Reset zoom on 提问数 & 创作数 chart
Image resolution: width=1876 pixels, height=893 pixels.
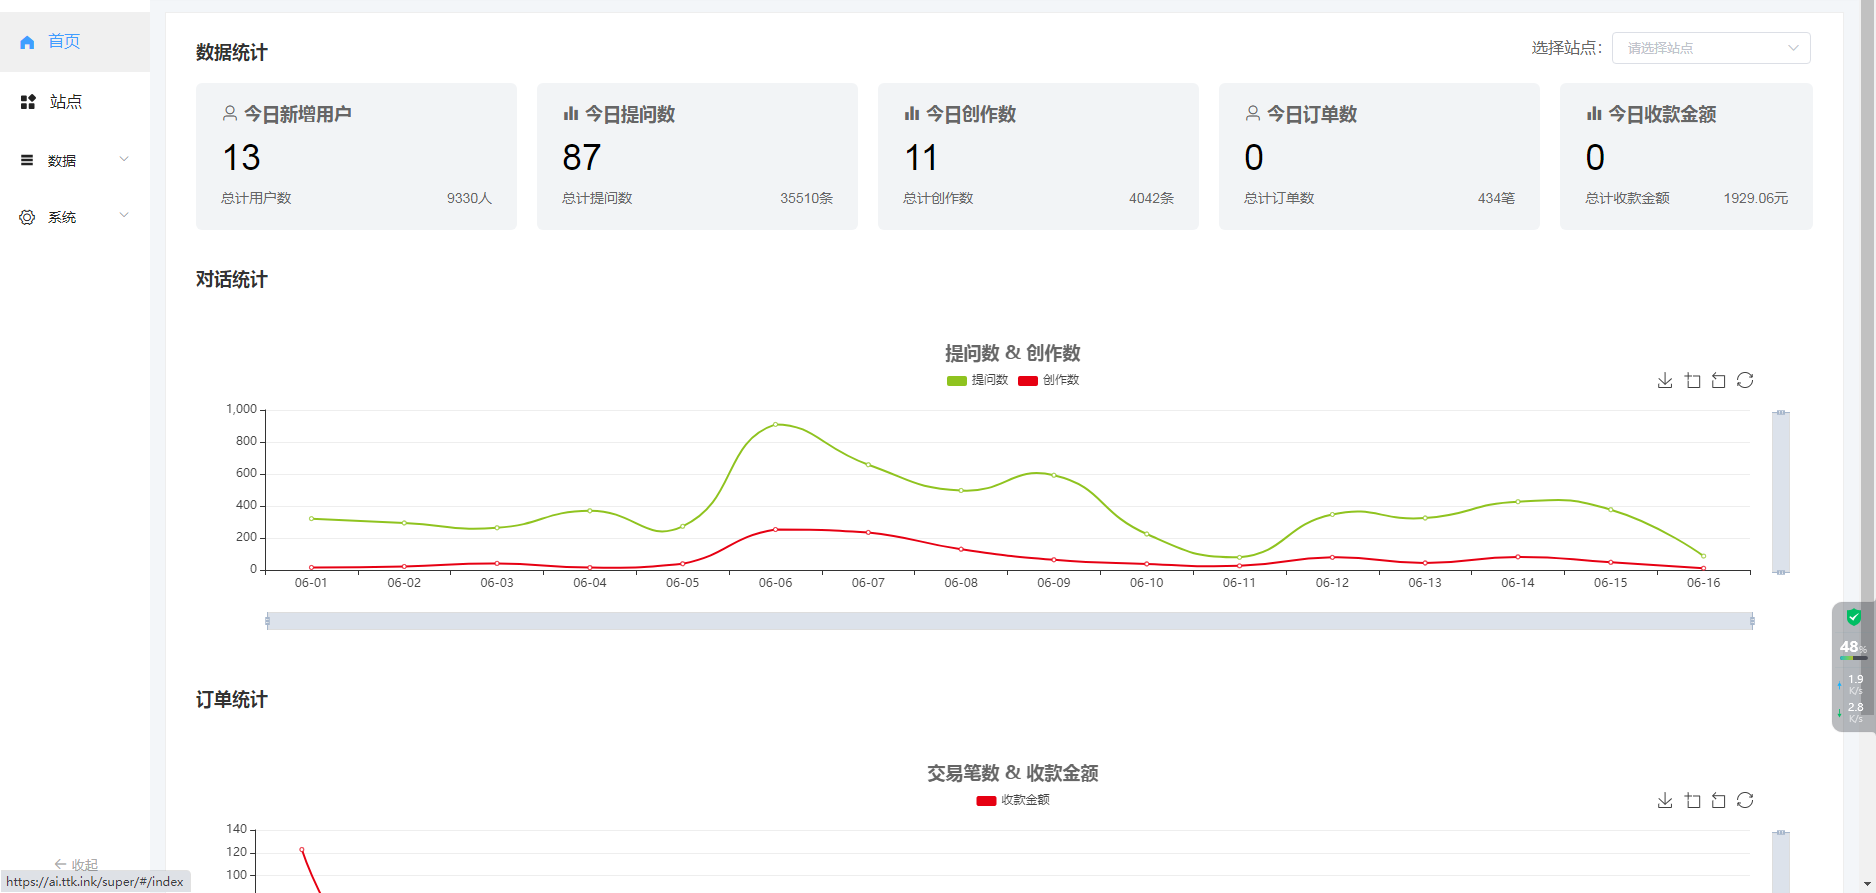[1718, 380]
